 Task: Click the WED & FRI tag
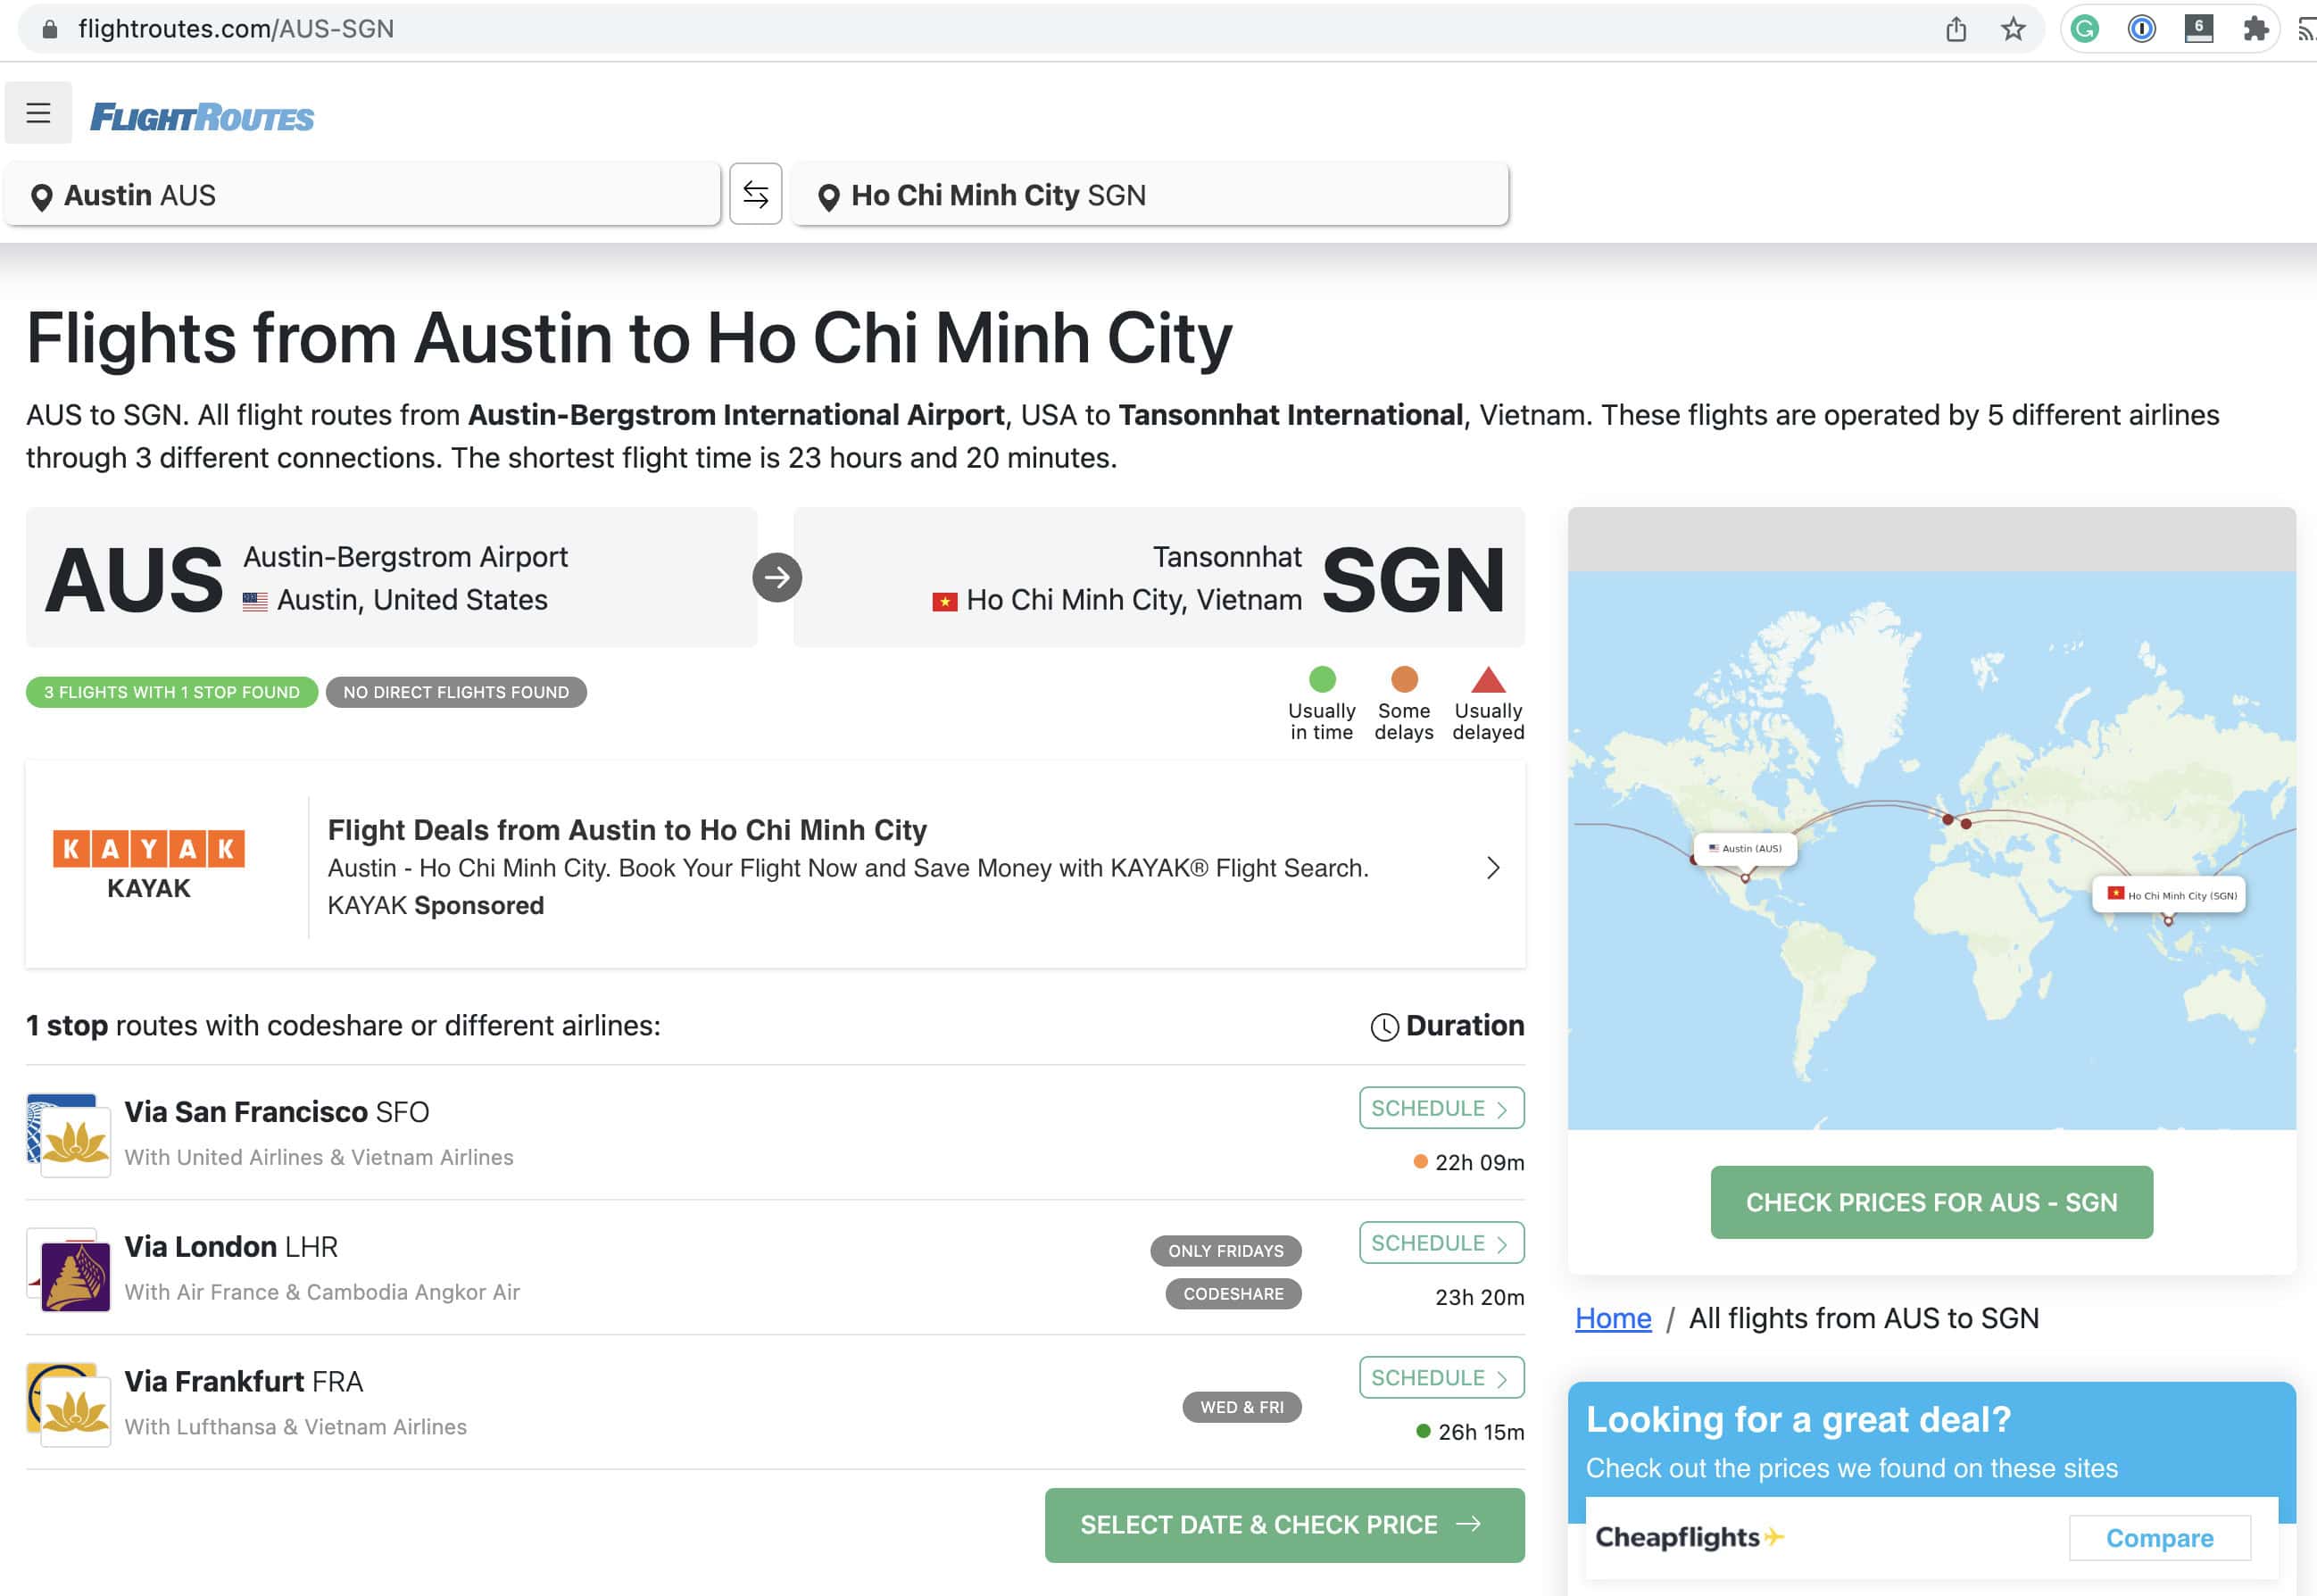1241,1407
